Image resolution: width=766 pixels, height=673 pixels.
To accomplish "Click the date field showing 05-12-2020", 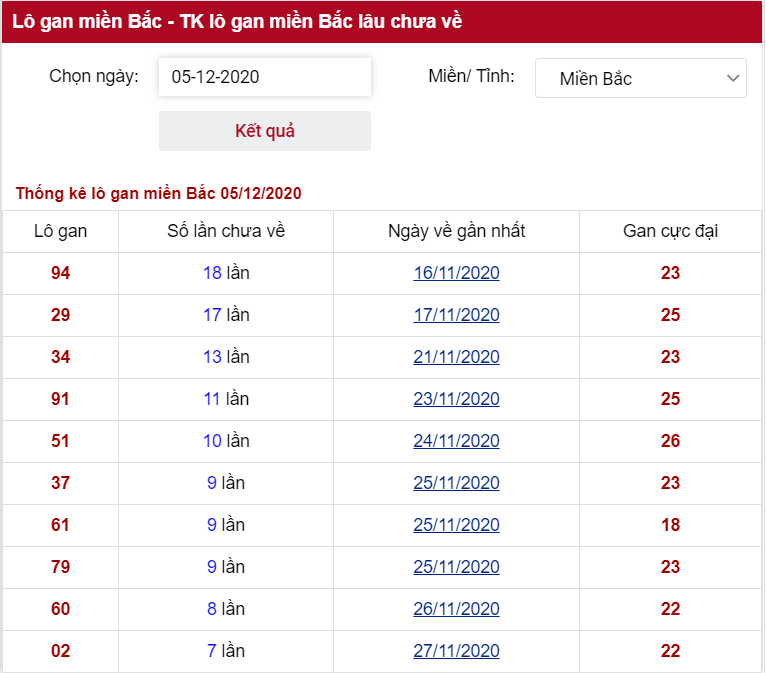I will (x=265, y=77).
